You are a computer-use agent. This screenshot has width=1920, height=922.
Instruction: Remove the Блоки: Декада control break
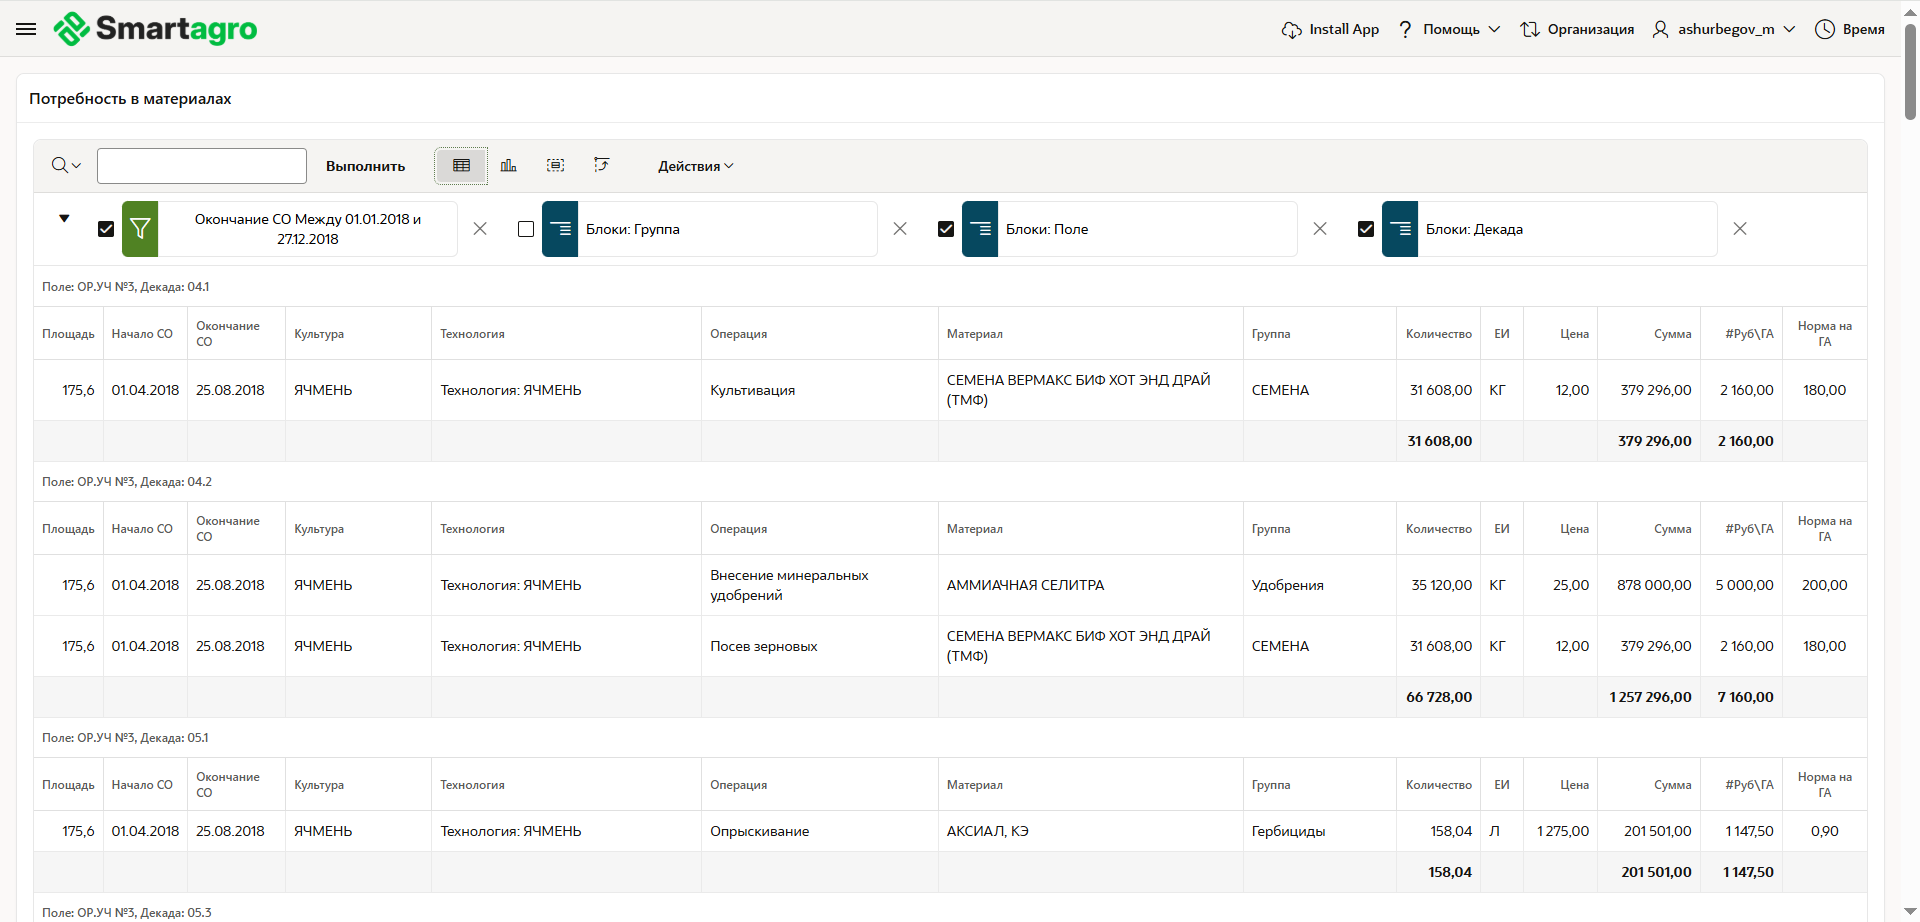coord(1740,229)
